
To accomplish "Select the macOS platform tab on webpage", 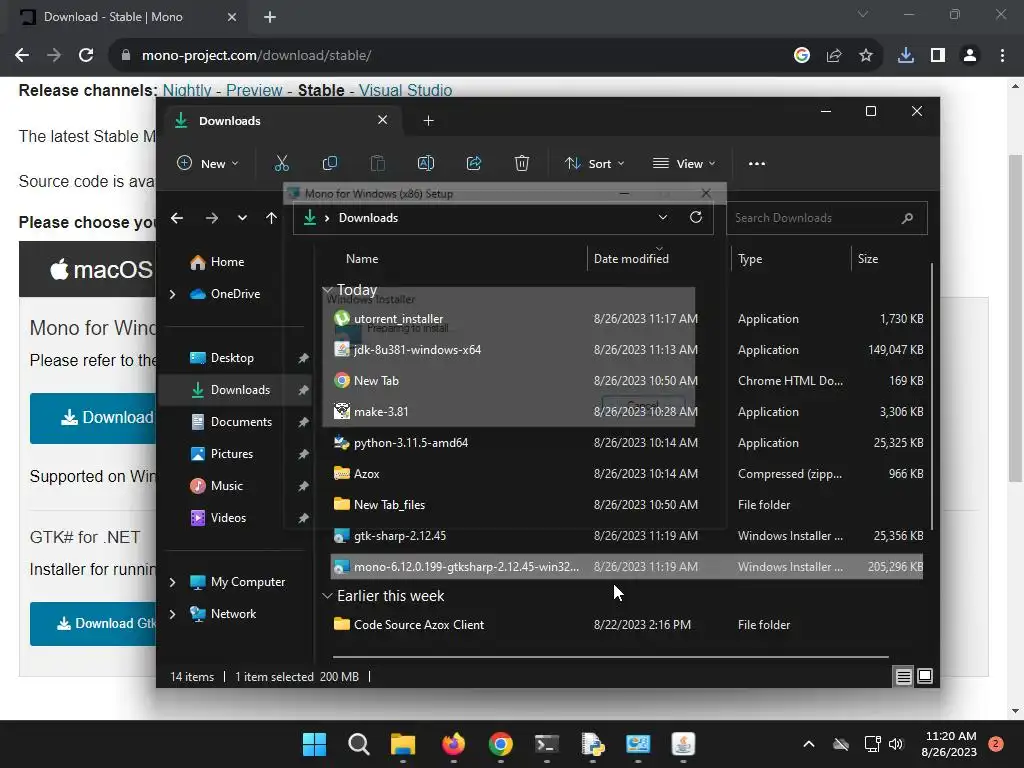I will tap(88, 269).
